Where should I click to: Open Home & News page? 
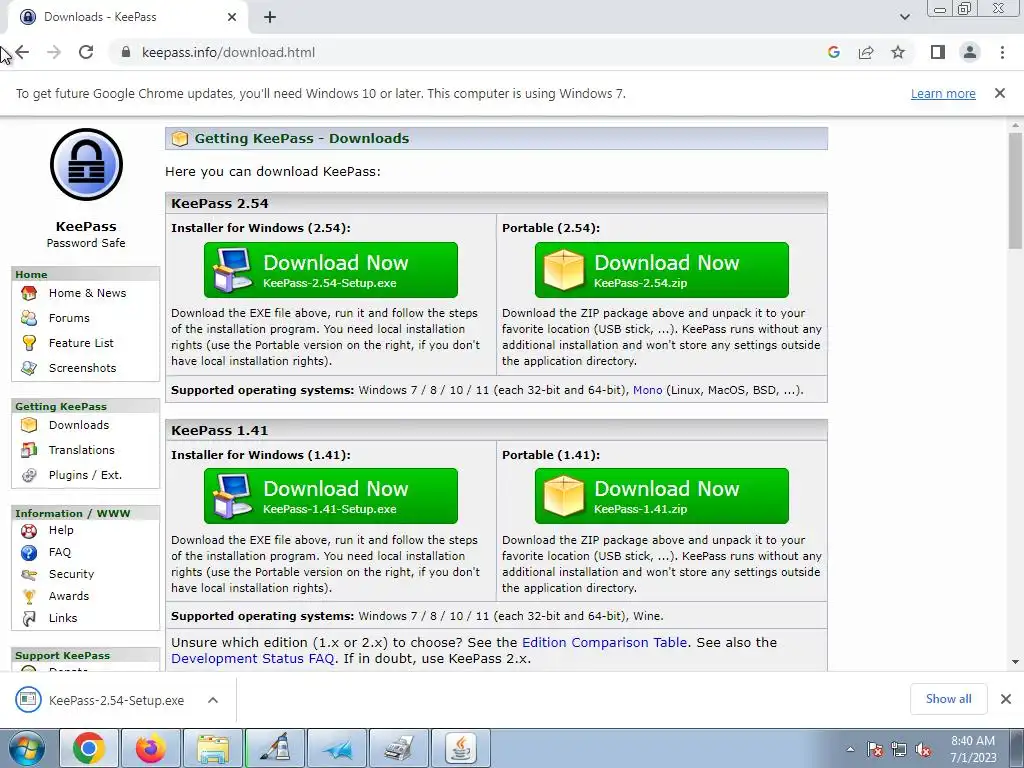[88, 293]
